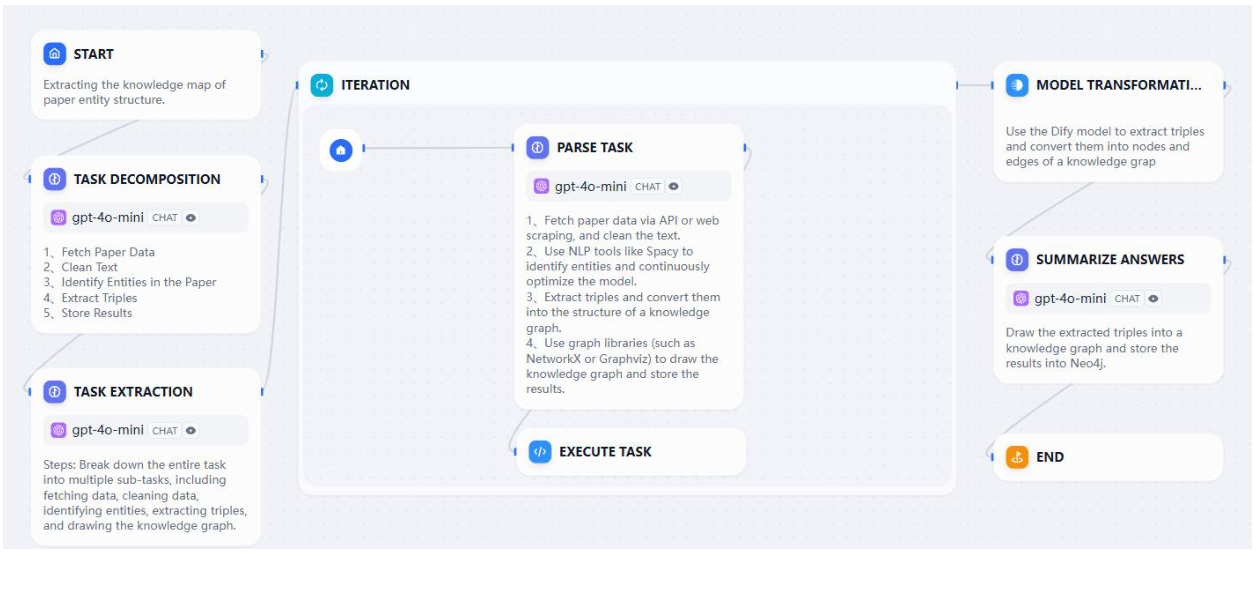Toggle the visibility icon beside CHAT in PARSE TASK
1257x590 pixels.
(x=674, y=185)
